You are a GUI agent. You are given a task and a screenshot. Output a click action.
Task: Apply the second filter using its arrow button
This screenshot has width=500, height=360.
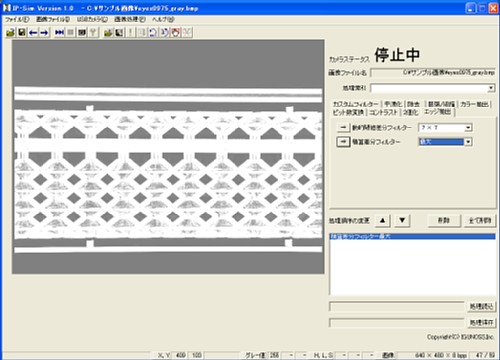point(343,142)
